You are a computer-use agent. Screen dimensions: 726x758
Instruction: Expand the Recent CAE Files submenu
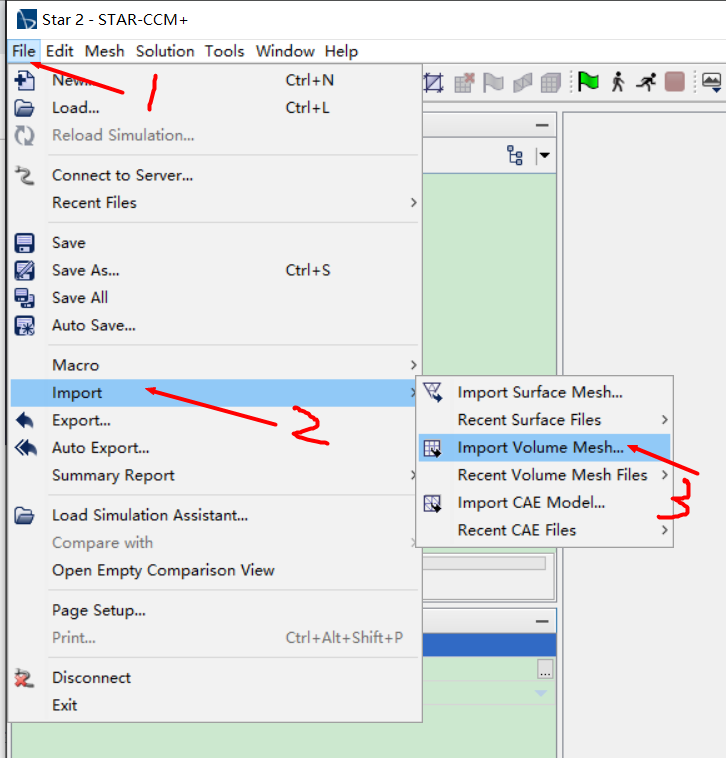[665, 530]
